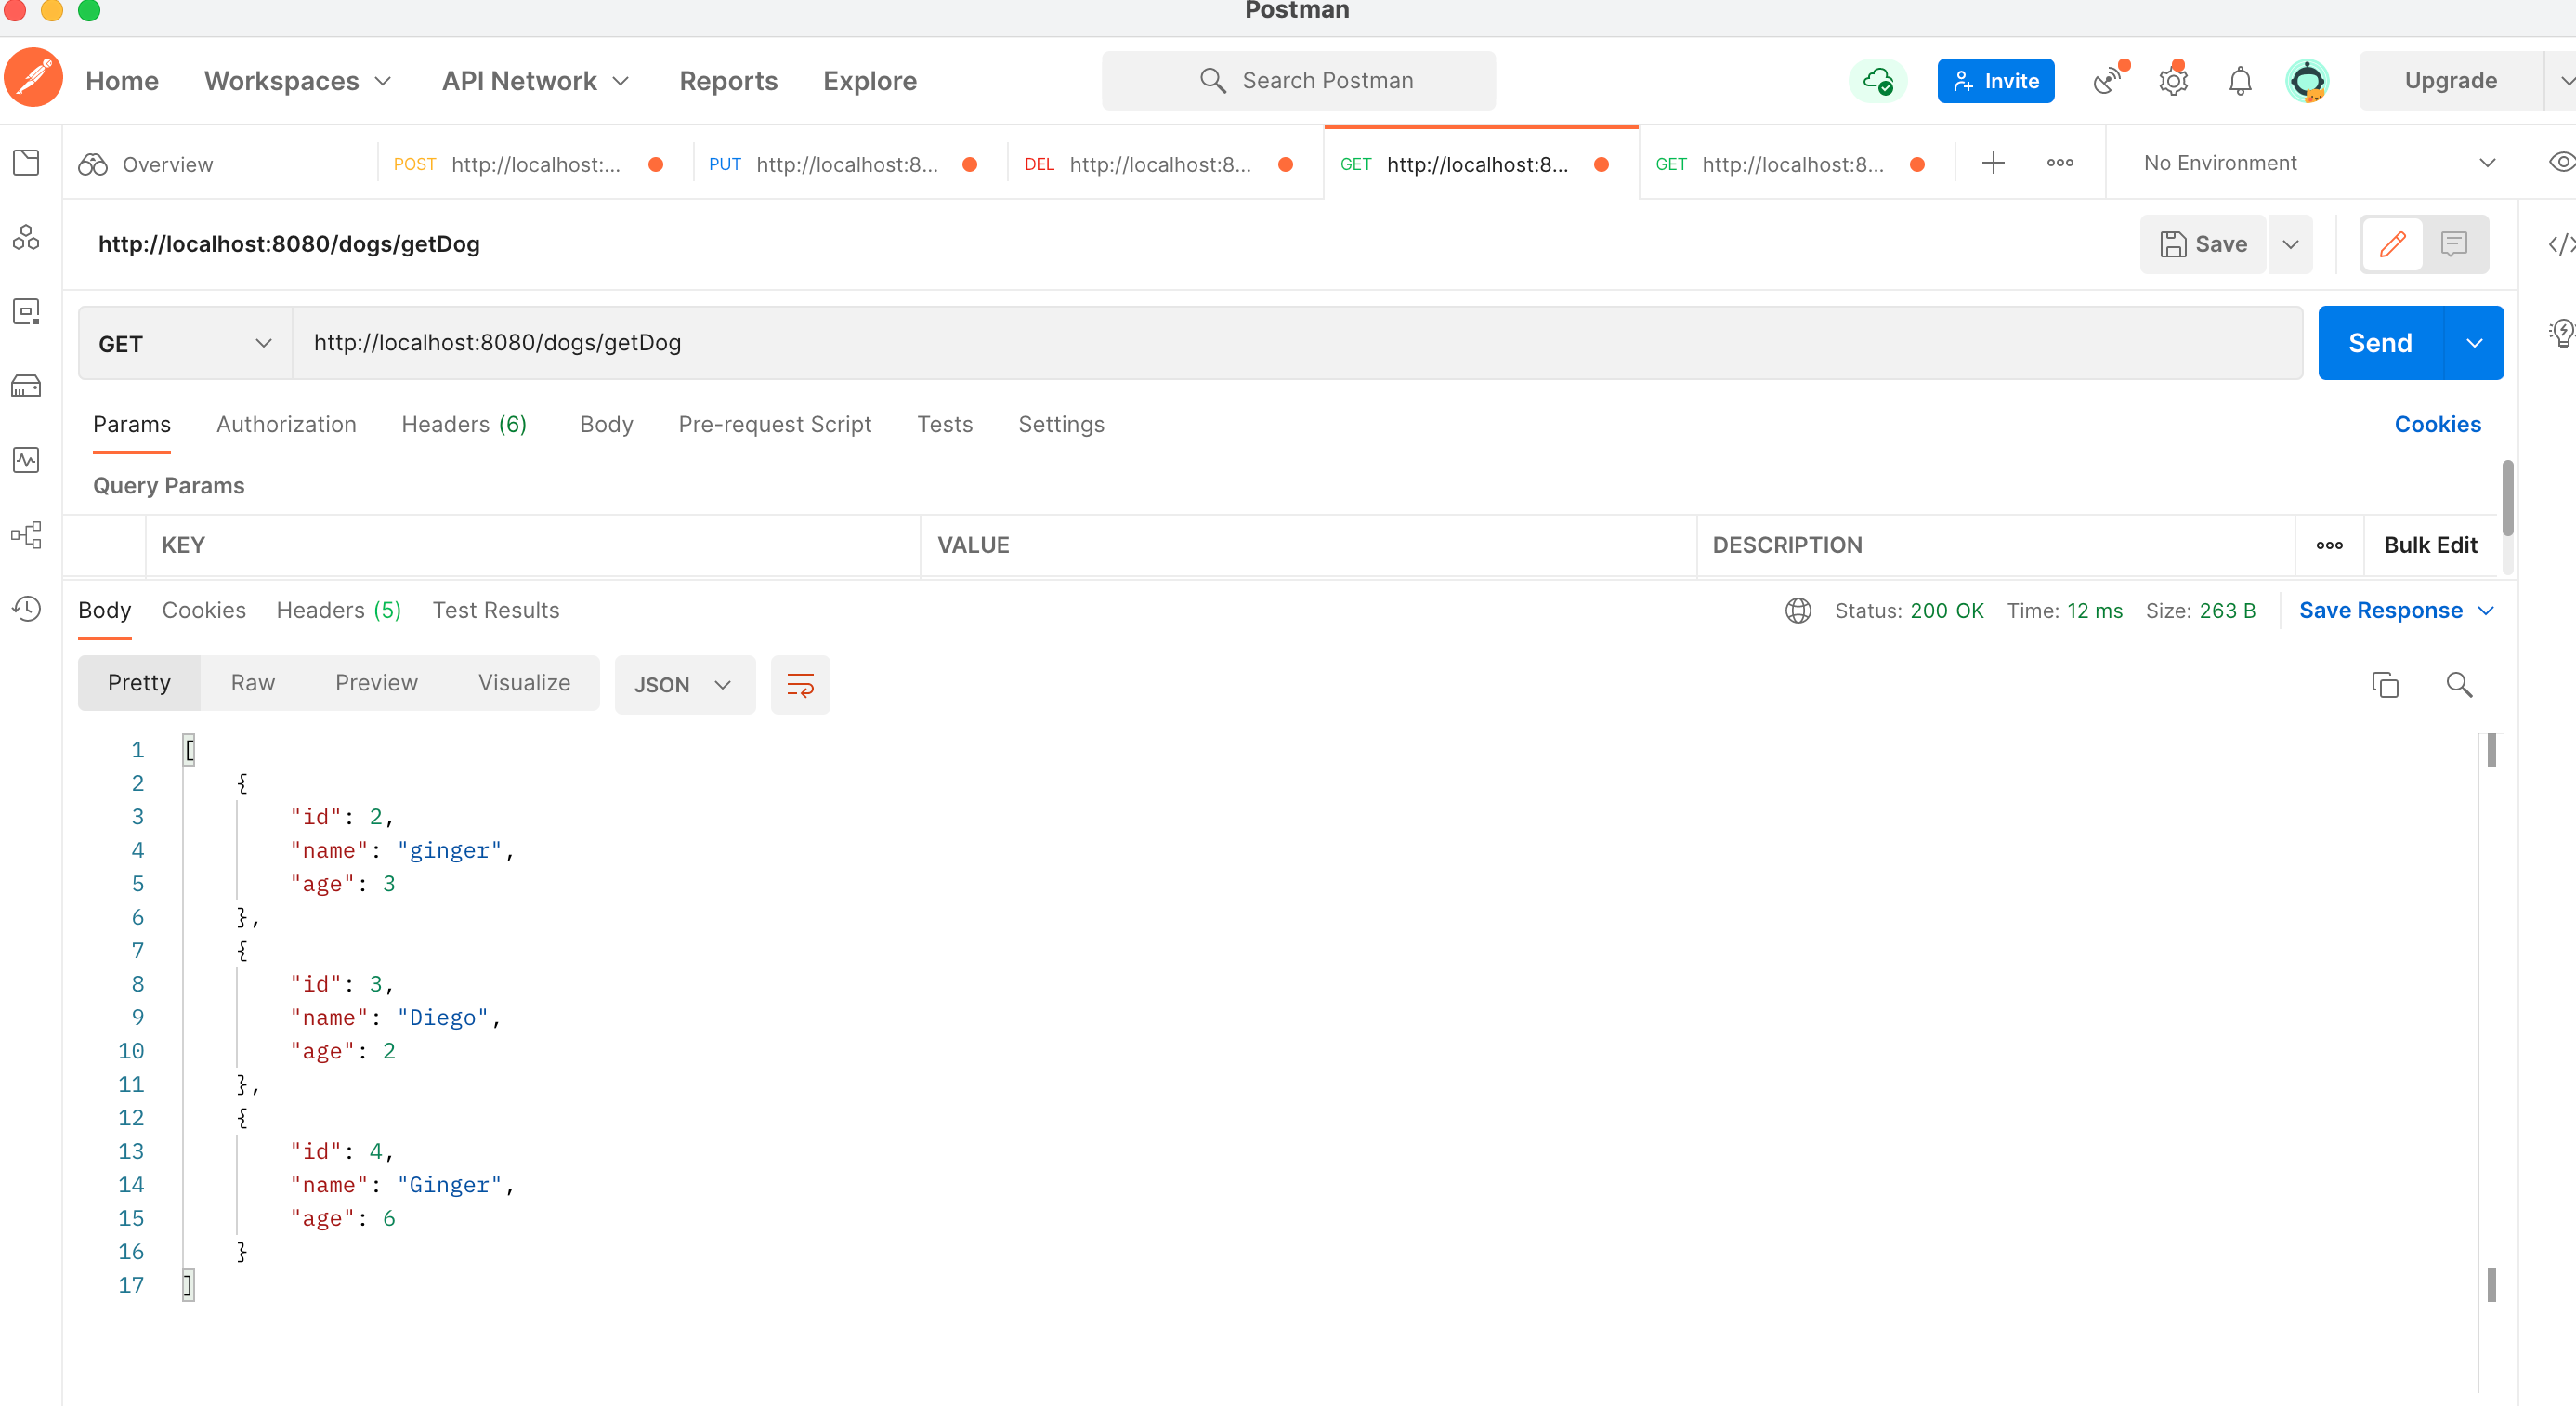2576x1406 pixels.
Task: Click the Send button
Action: point(2380,343)
